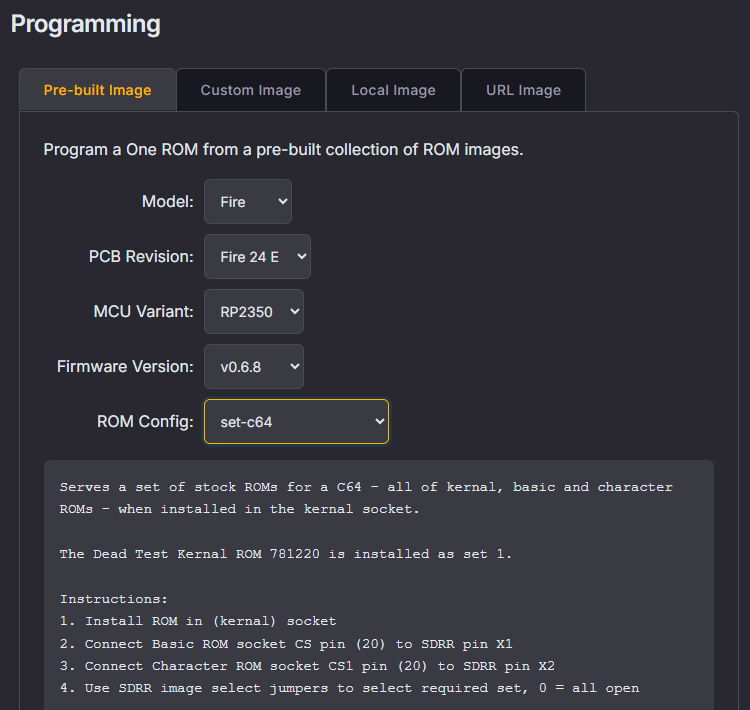Expand the Firmware Version v0.6.8 dropdown
The width and height of the screenshot is (750, 710).
254,367
